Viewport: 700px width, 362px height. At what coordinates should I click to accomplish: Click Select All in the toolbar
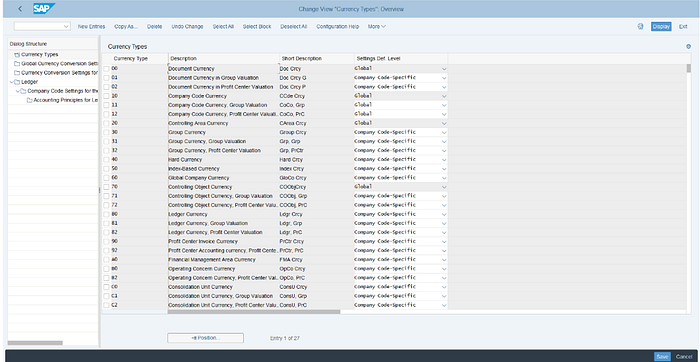[223, 27]
